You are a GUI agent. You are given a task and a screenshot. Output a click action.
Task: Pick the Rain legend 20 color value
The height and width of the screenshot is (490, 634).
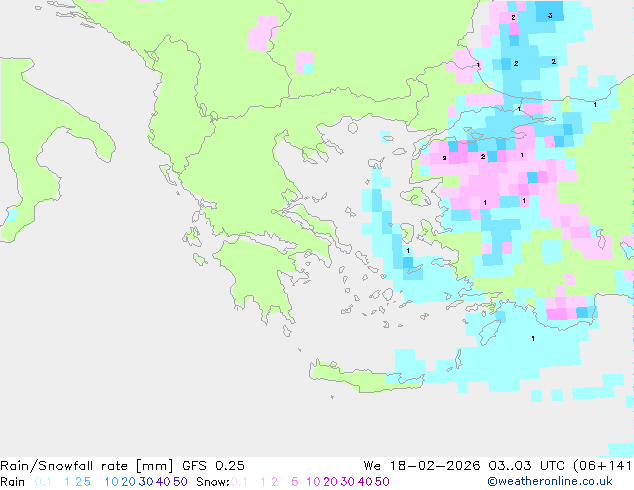[128, 482]
